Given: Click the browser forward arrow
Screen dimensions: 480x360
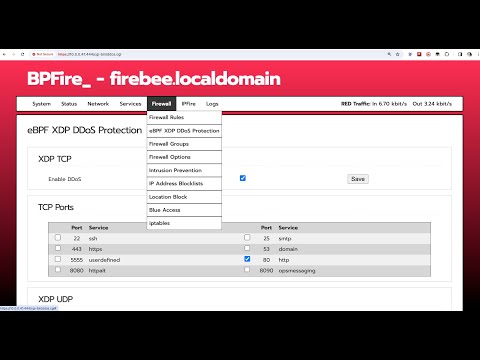Looking at the screenshot, I should [x=13, y=54].
